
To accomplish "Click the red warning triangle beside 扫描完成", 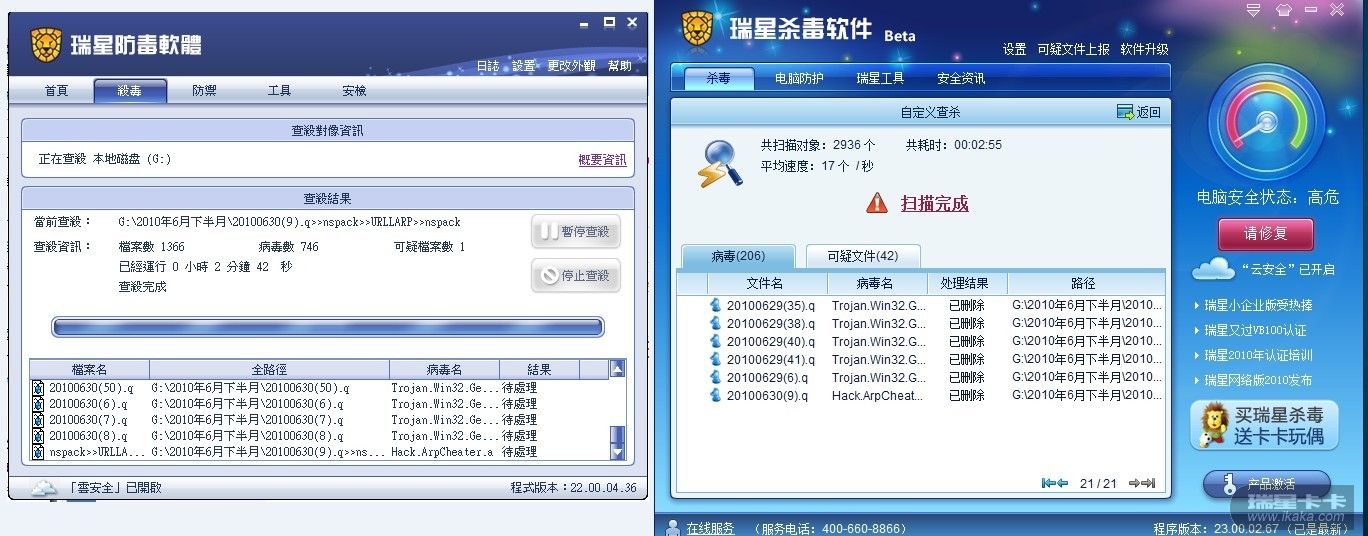I will tap(877, 203).
